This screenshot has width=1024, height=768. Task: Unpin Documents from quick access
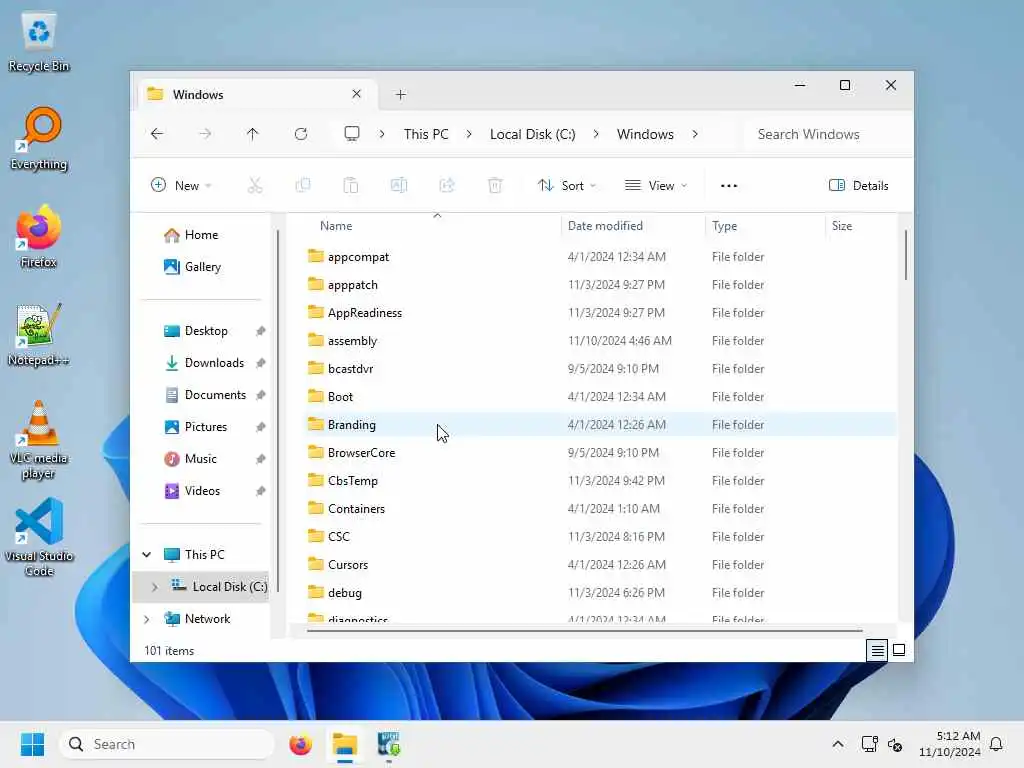tap(261, 395)
